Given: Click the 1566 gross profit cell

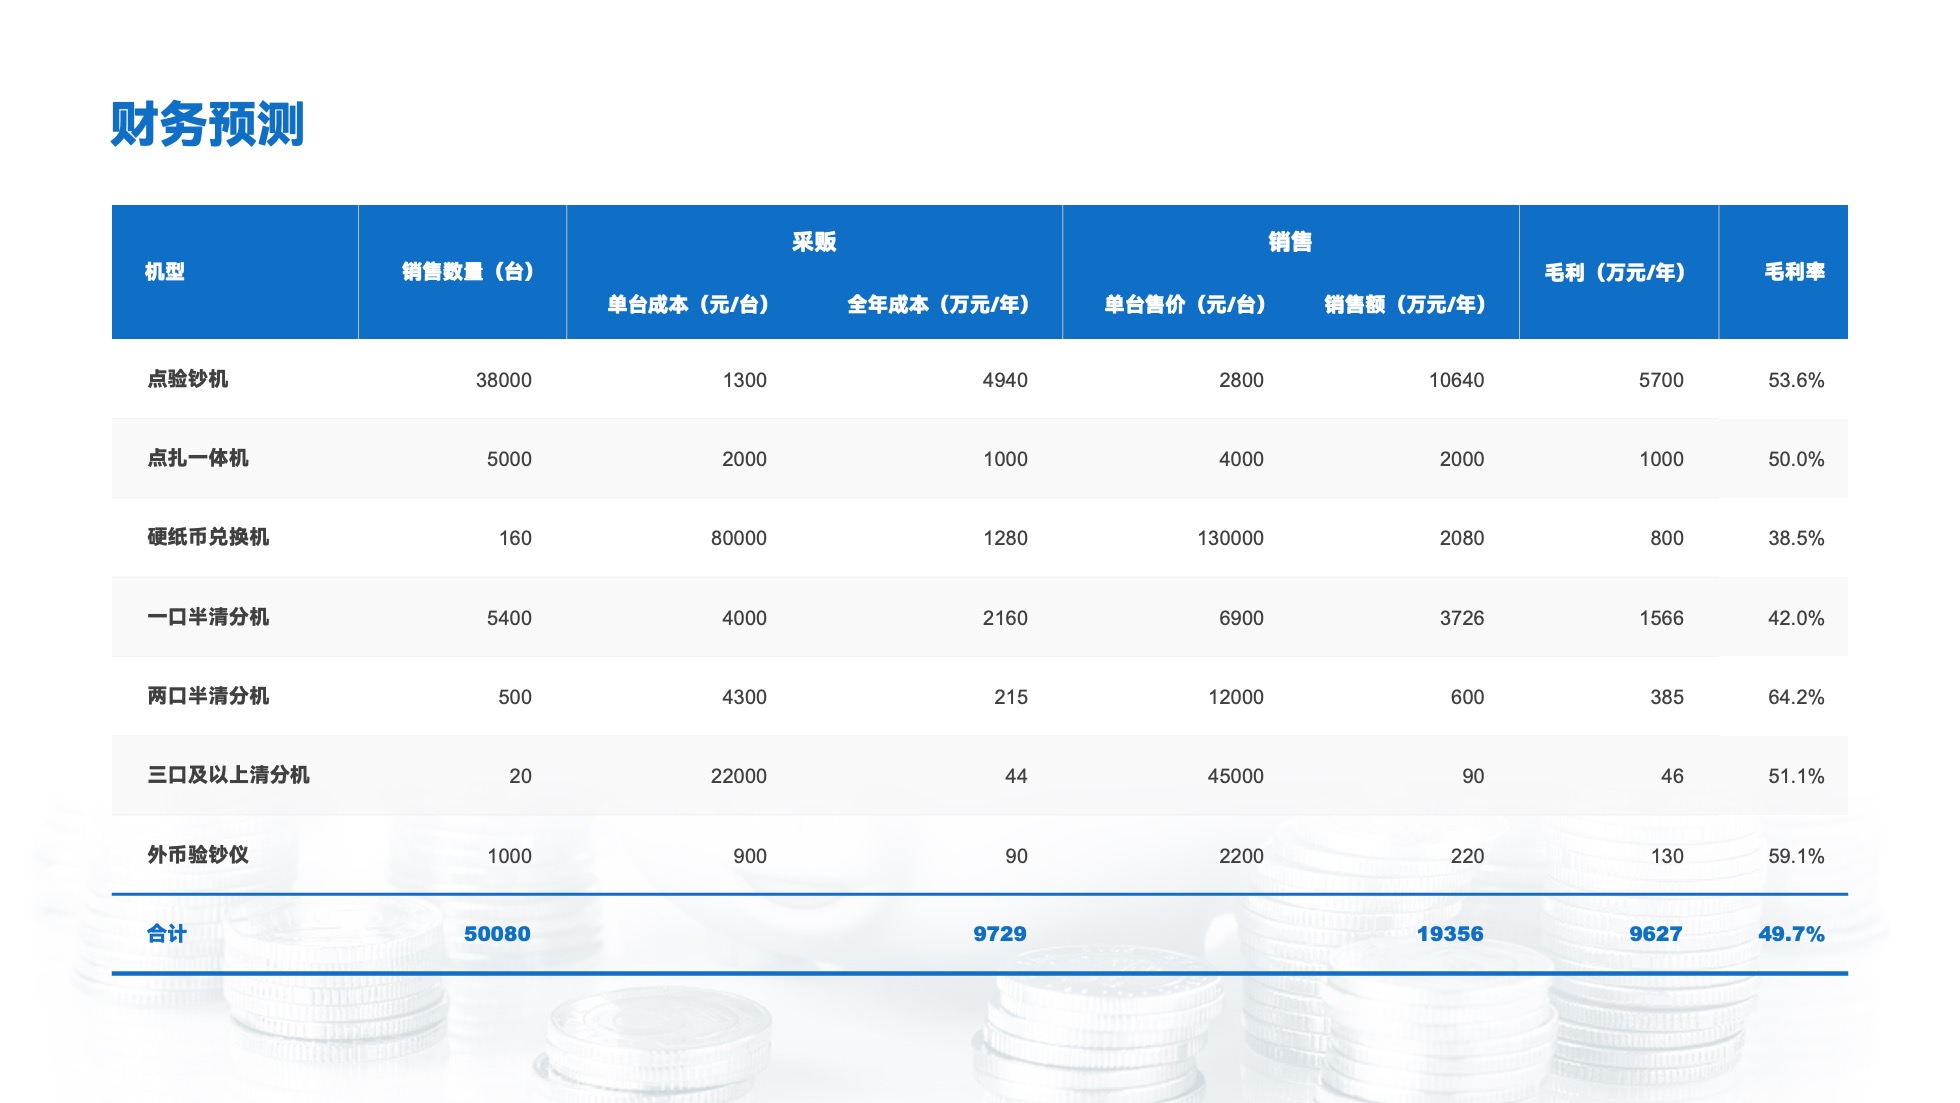Looking at the screenshot, I should click(1661, 618).
